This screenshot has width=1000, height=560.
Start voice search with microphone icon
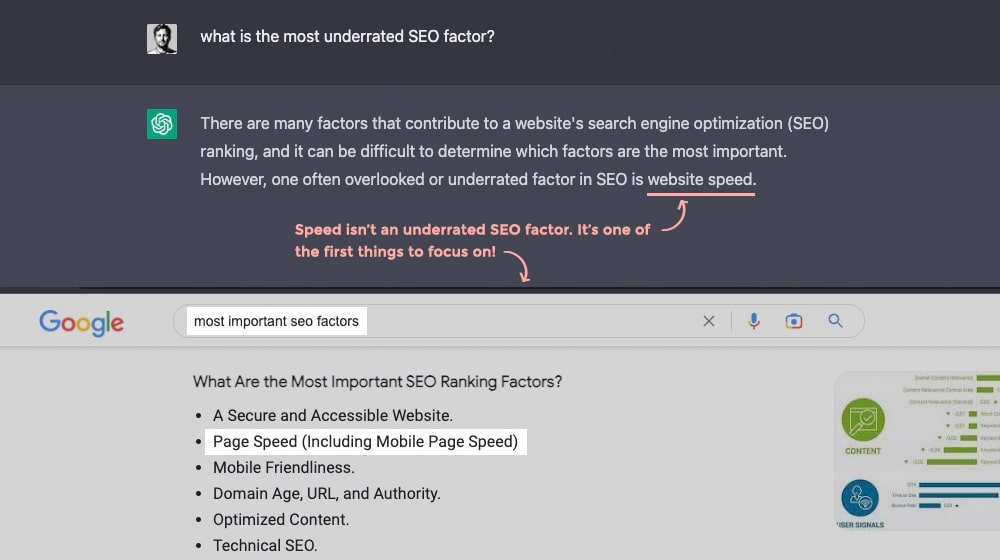click(753, 321)
